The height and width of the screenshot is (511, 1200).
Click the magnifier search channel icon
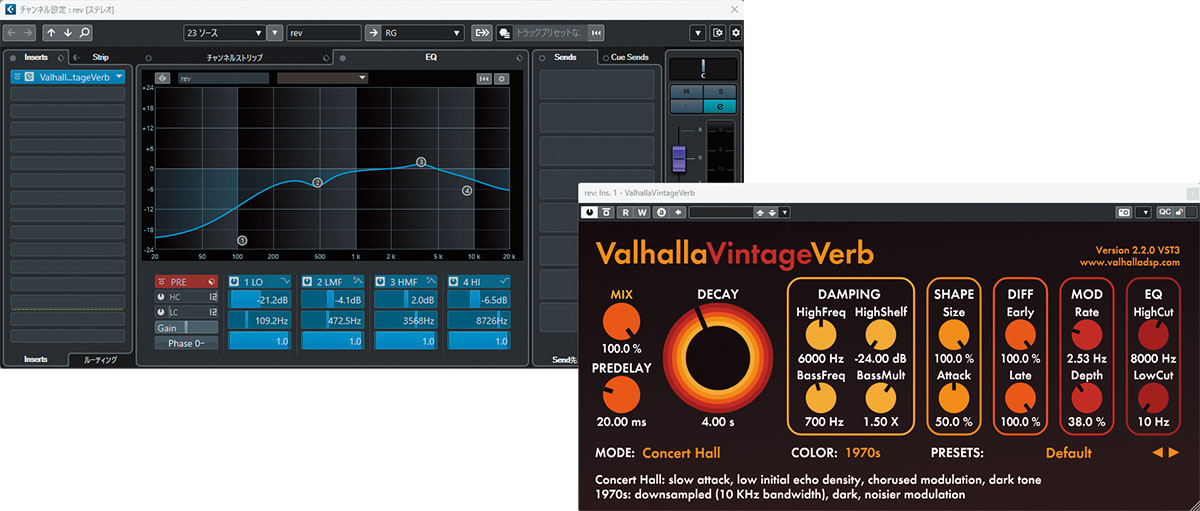coord(84,33)
